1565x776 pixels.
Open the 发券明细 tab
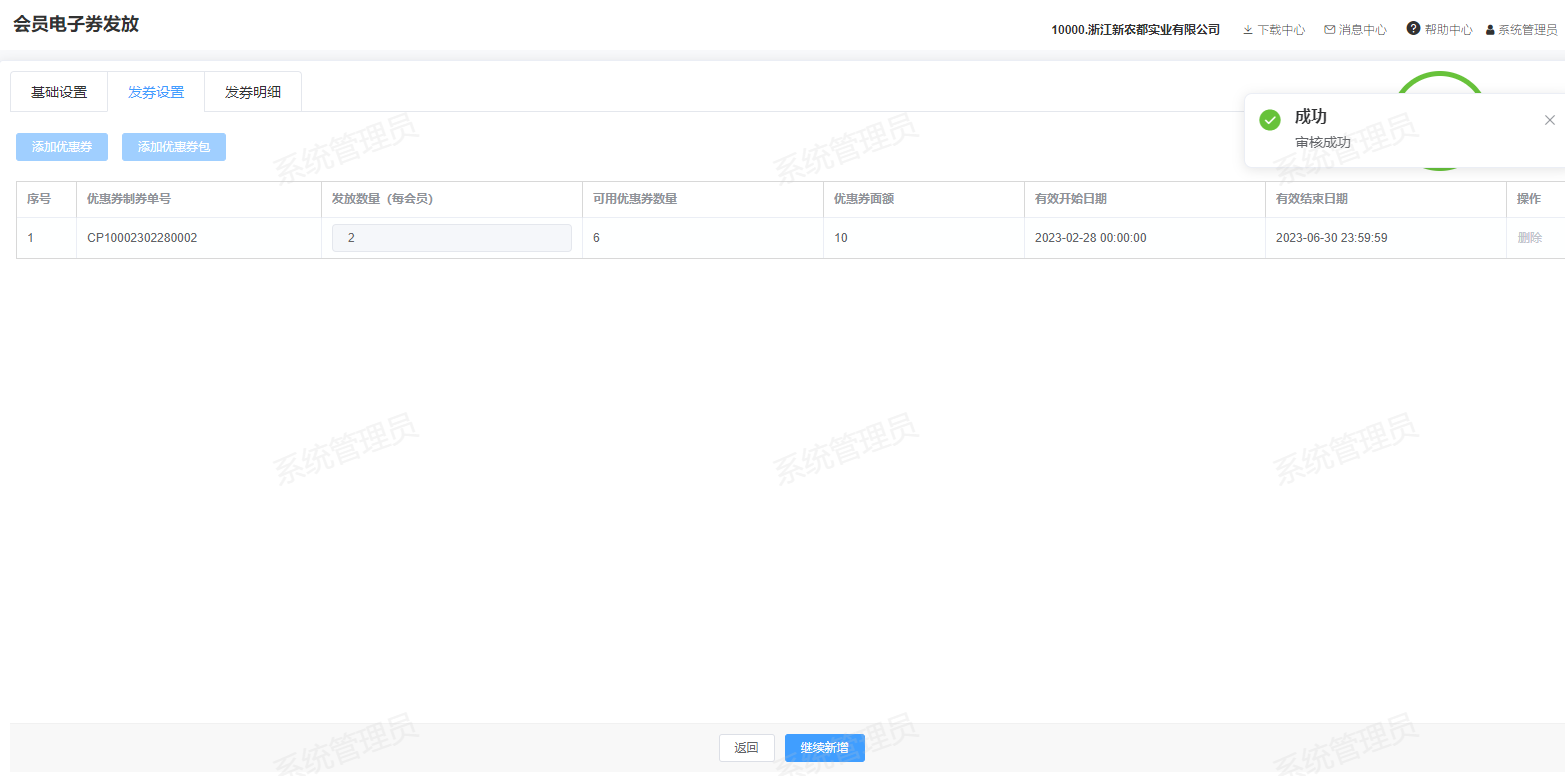point(253,92)
